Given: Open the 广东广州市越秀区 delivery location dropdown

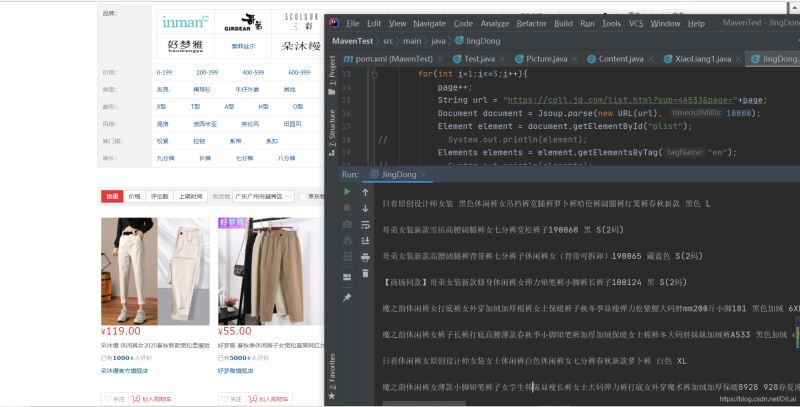Looking at the screenshot, I should 263,196.
